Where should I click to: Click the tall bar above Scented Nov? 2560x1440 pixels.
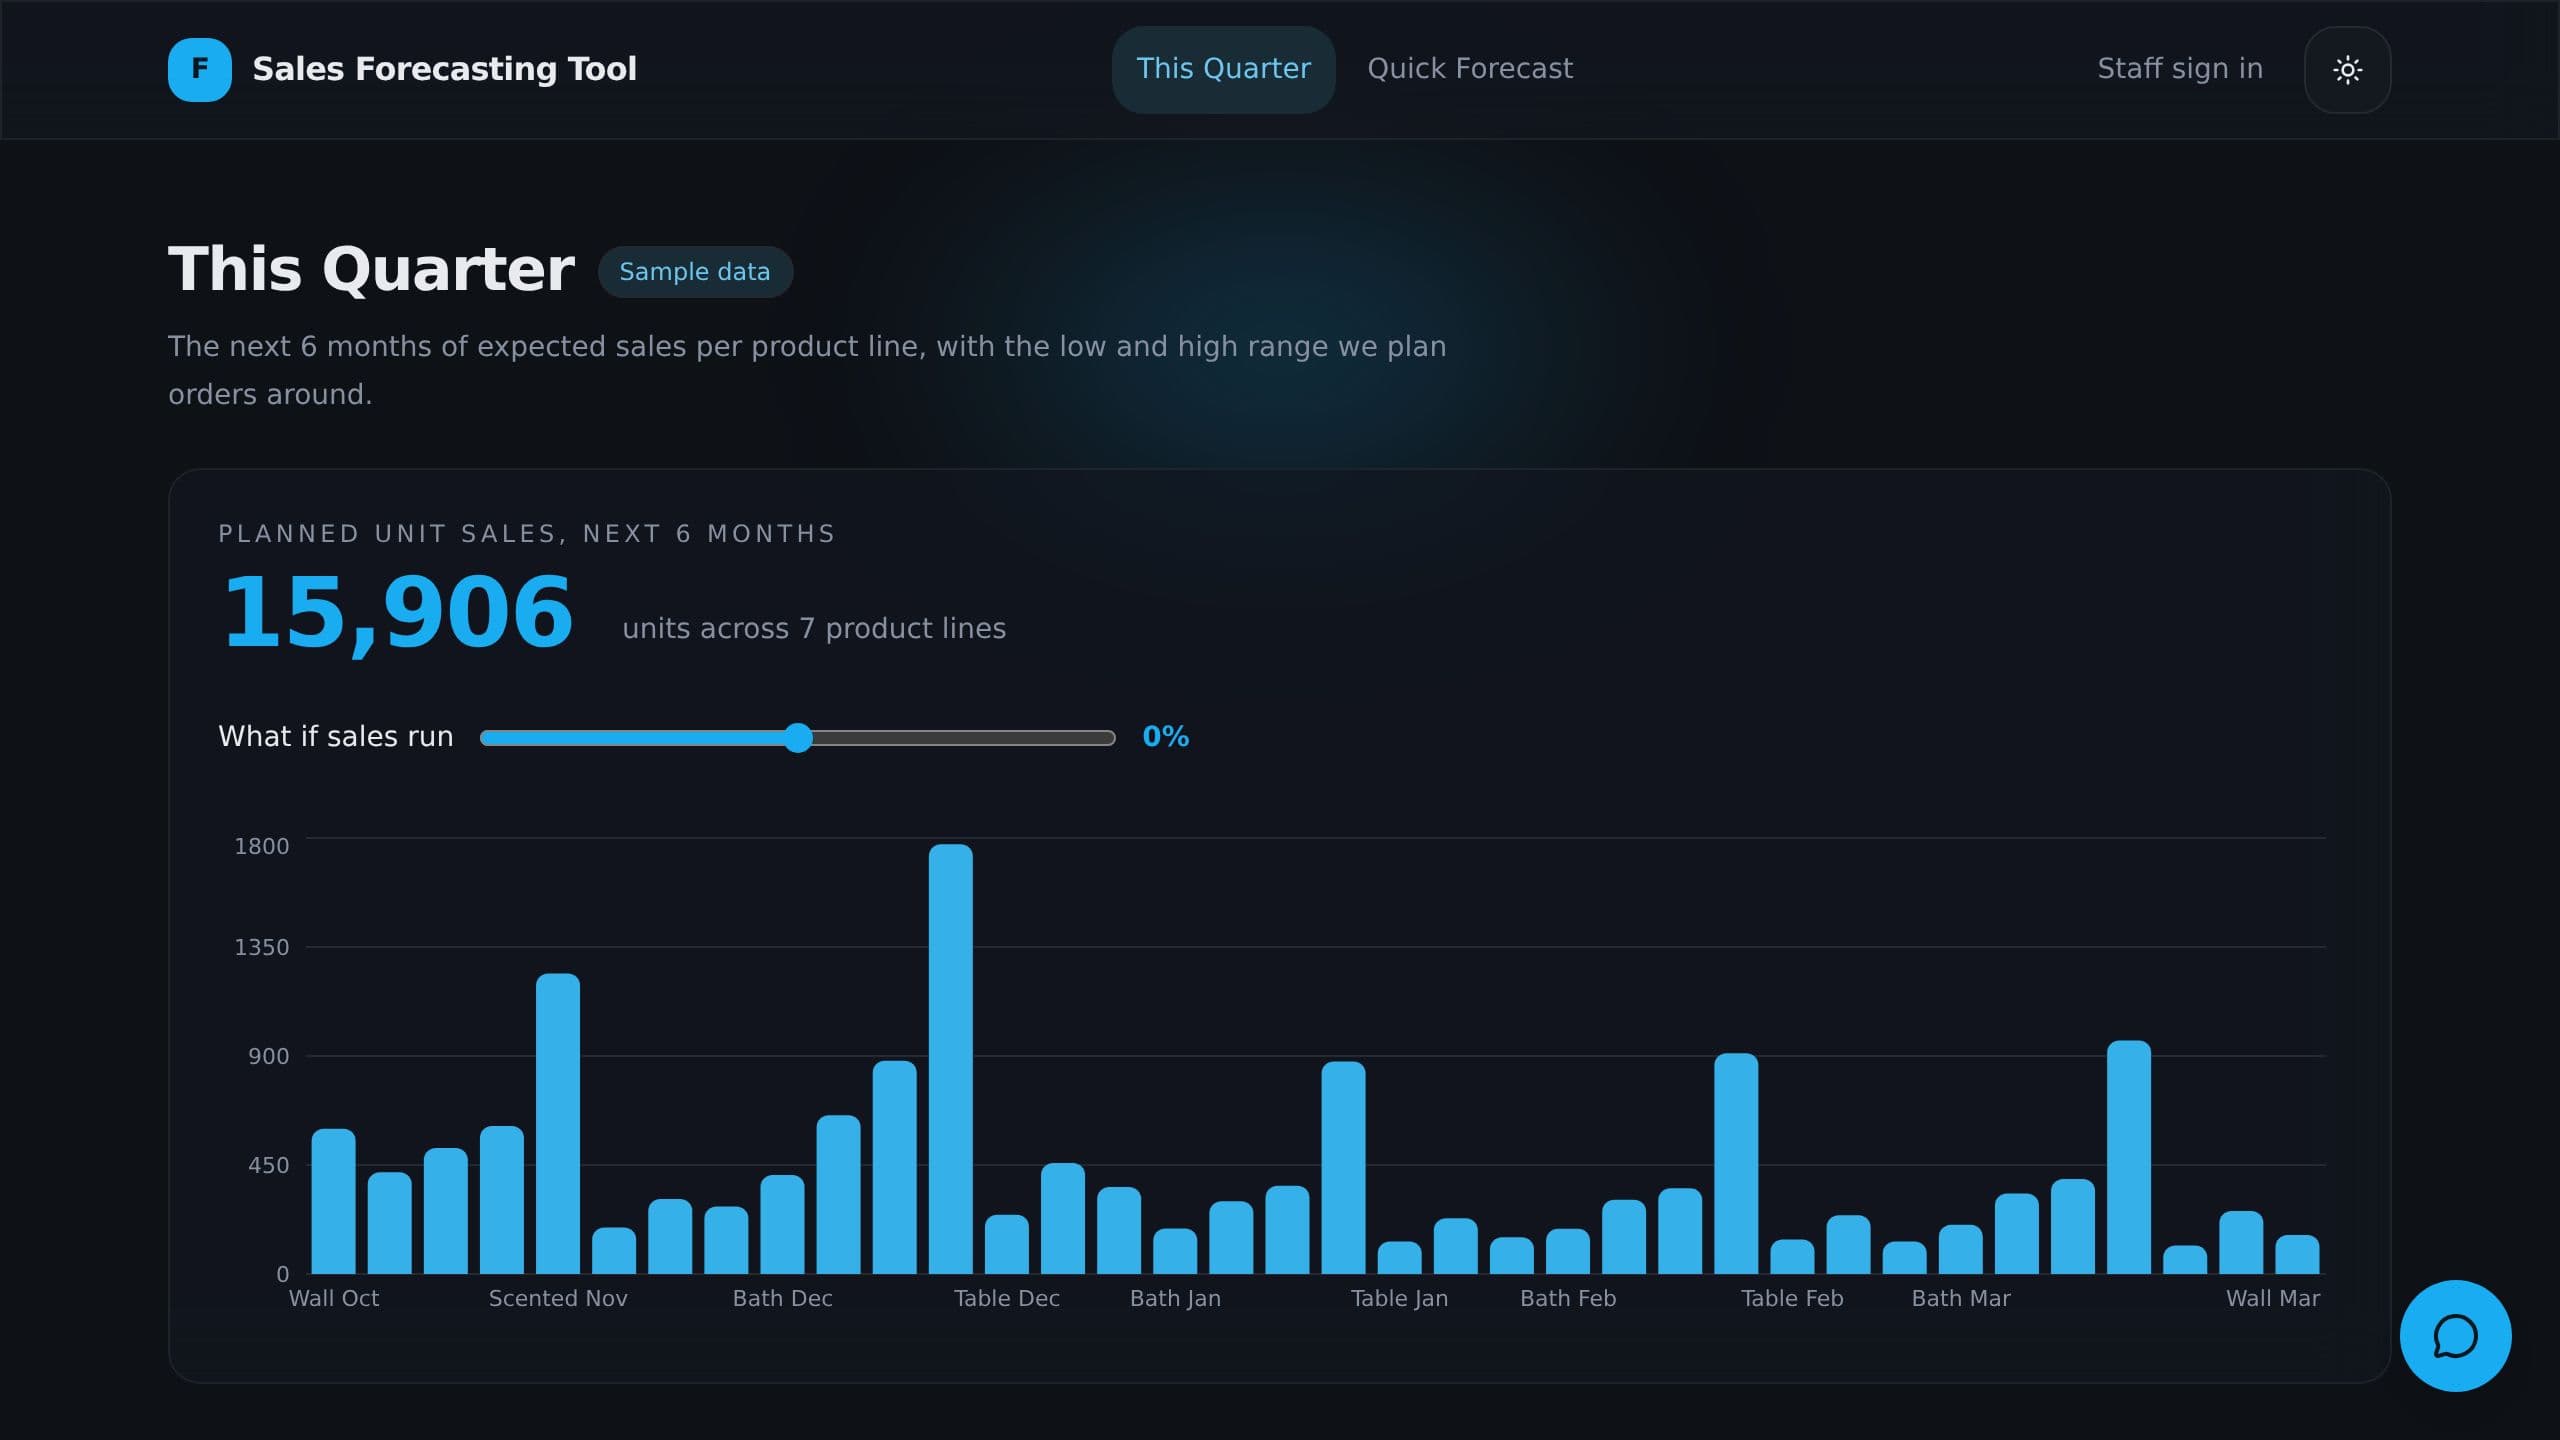point(557,1123)
